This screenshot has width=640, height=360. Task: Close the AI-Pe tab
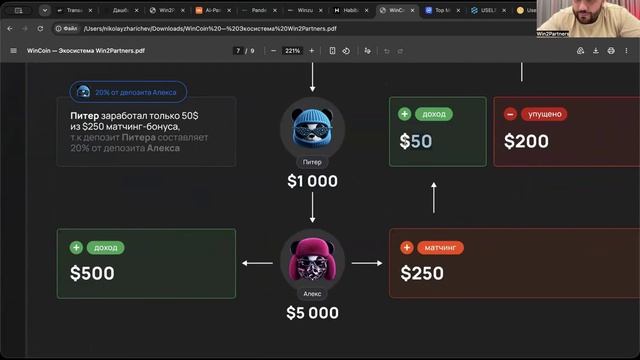[x=229, y=10]
